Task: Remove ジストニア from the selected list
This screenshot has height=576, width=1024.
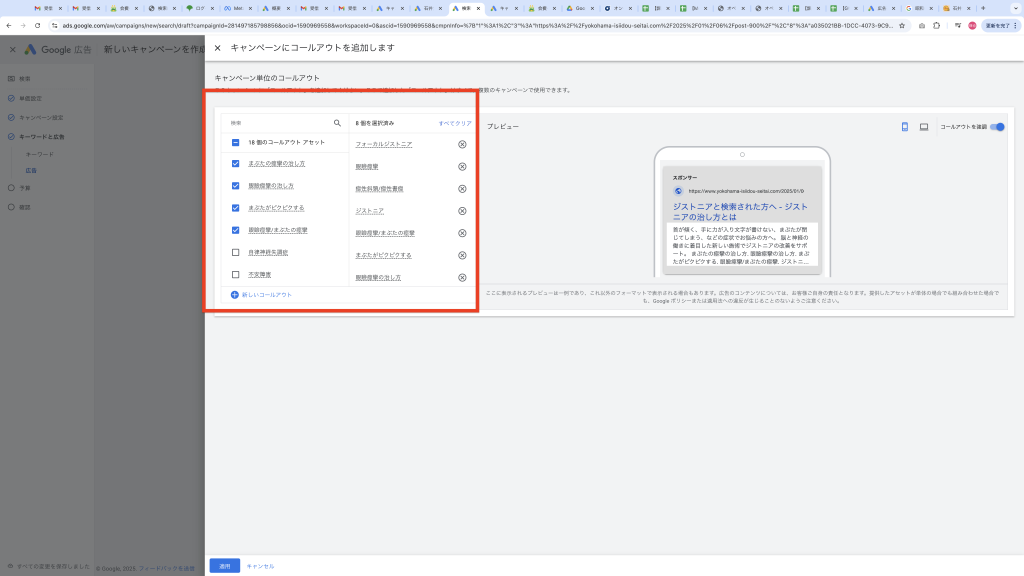Action: (462, 211)
